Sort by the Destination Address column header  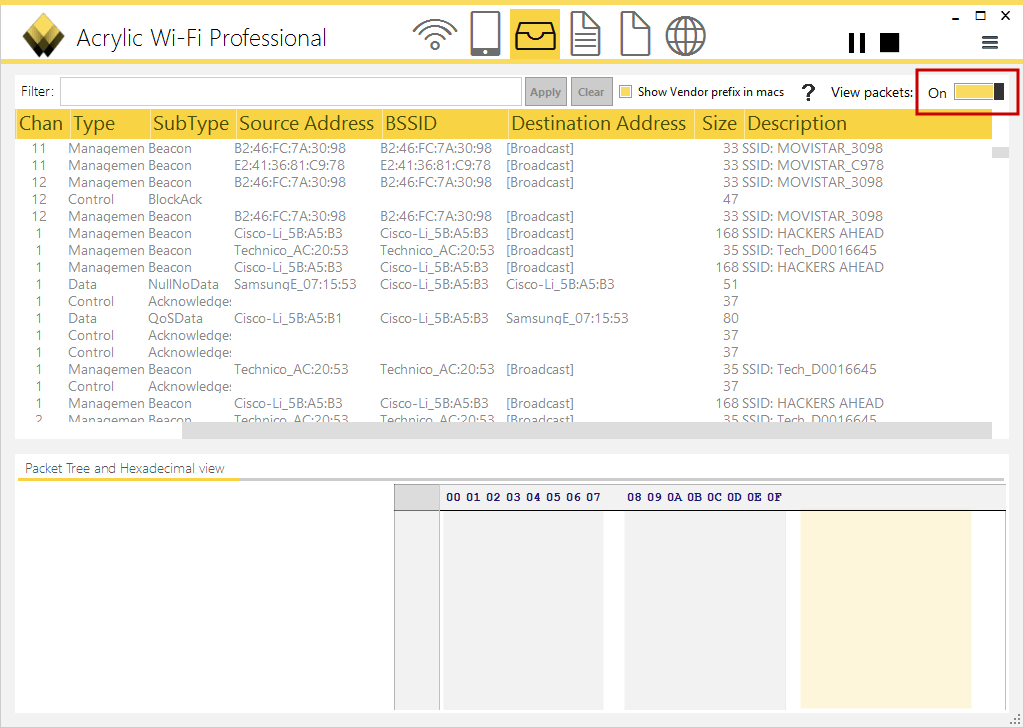[x=600, y=123]
